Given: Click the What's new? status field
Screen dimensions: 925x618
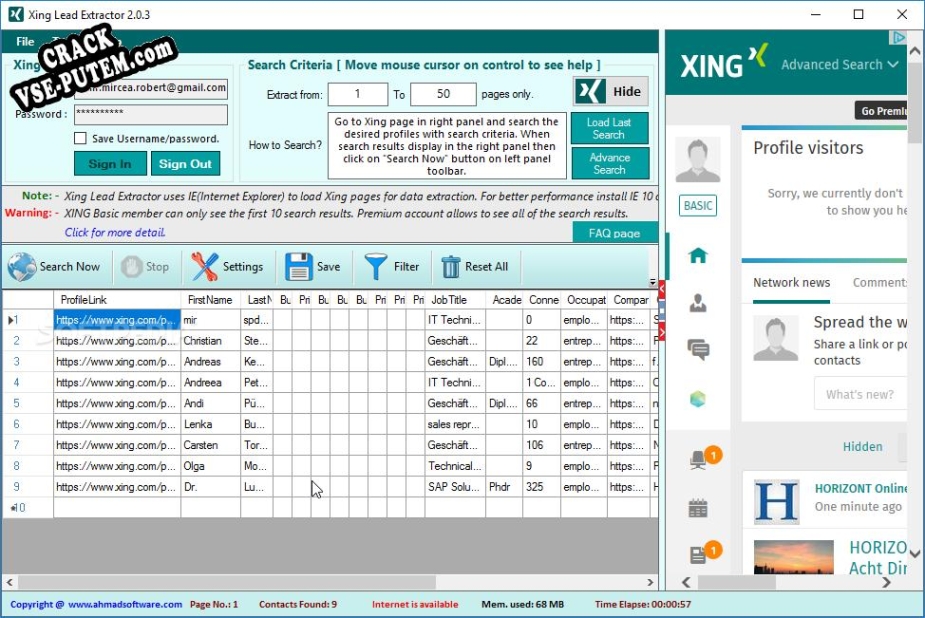Looking at the screenshot, I should [x=860, y=394].
